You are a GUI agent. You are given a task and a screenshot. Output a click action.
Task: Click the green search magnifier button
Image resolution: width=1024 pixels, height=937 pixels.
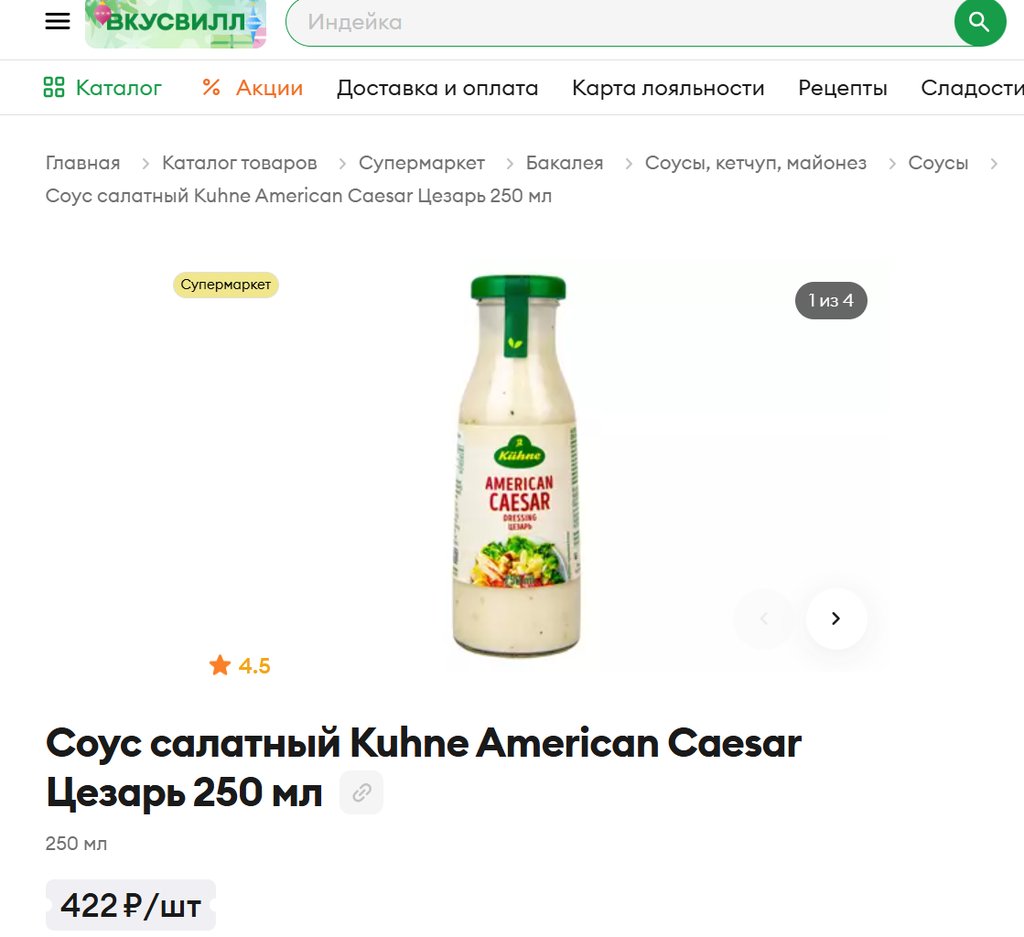pos(980,22)
